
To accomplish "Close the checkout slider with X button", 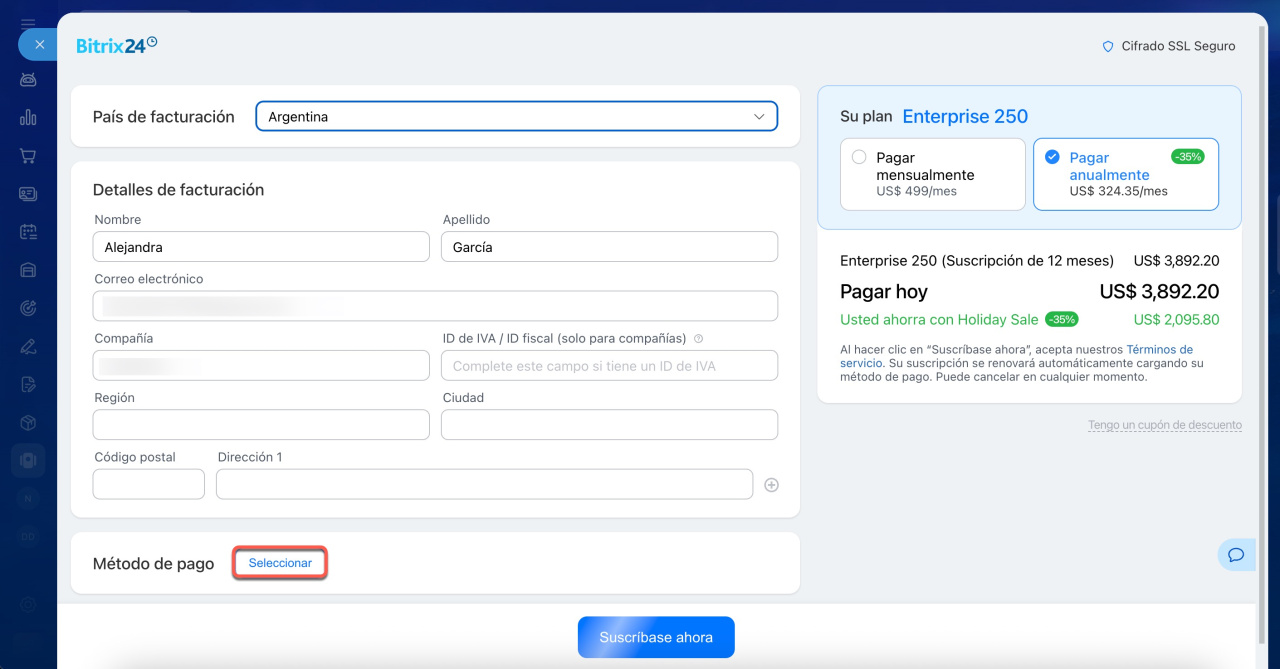I will 39,44.
